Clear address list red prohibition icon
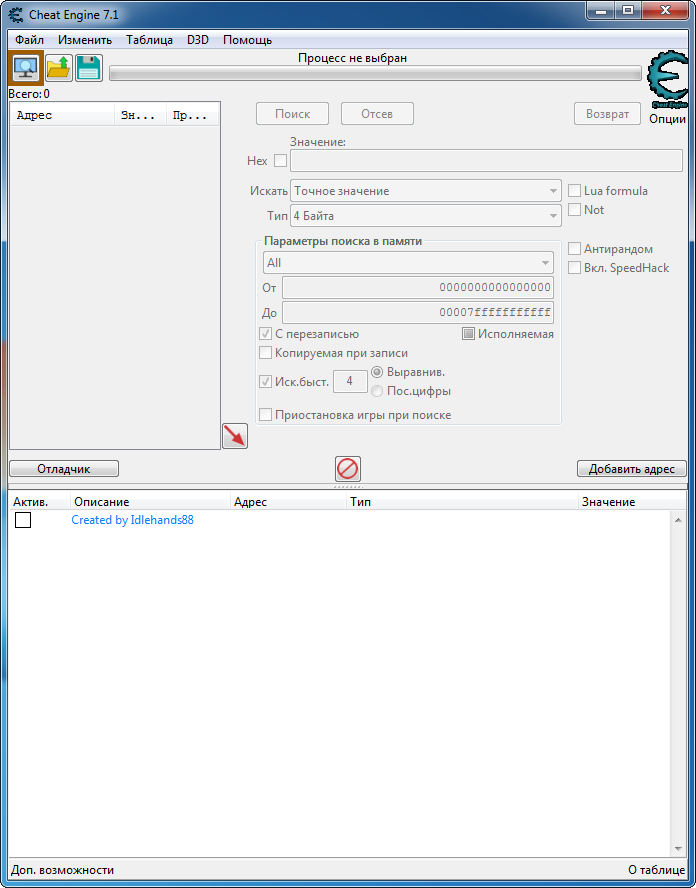 click(347, 469)
